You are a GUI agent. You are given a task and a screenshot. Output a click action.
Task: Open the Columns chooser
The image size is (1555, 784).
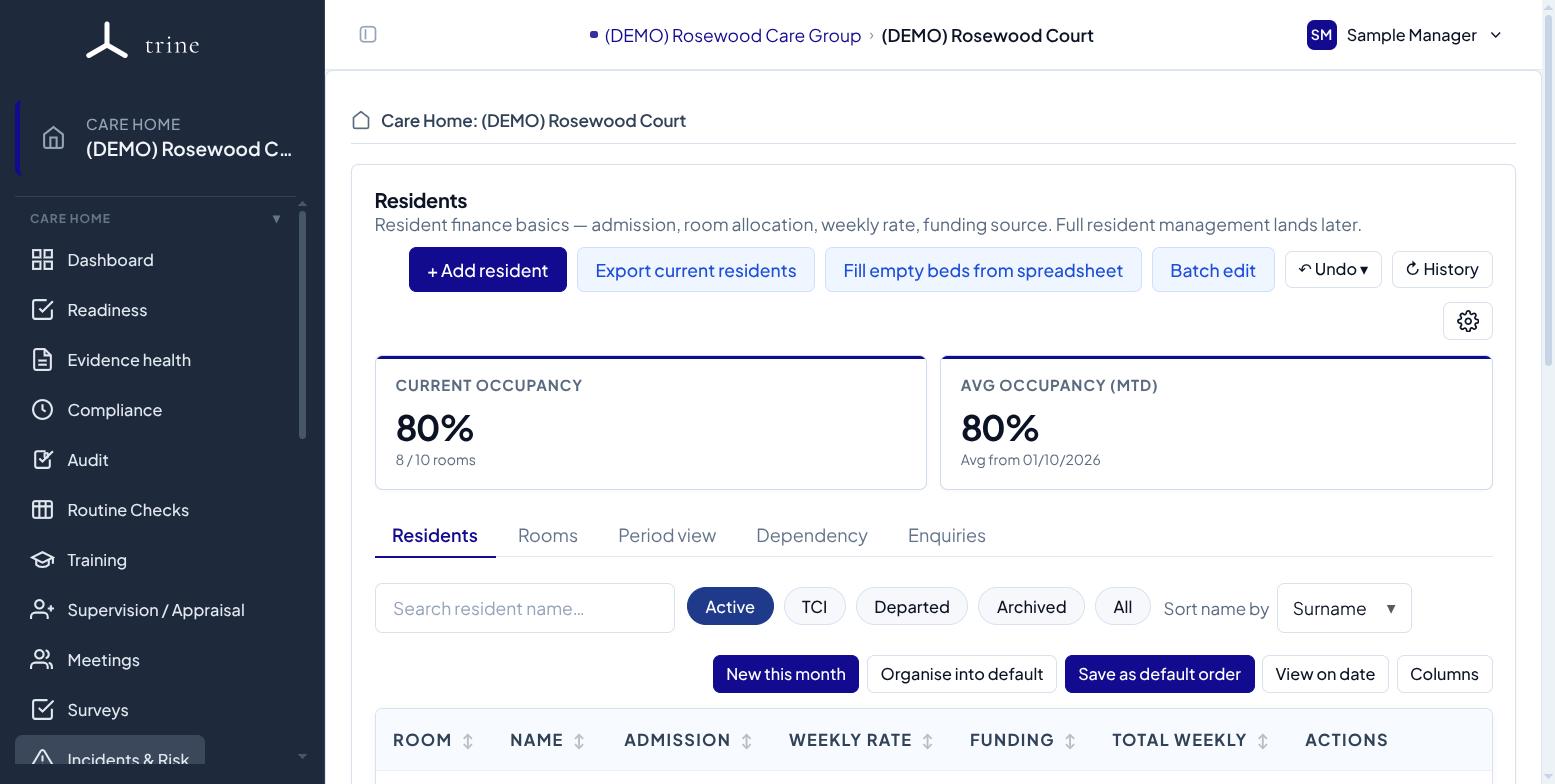pos(1444,674)
